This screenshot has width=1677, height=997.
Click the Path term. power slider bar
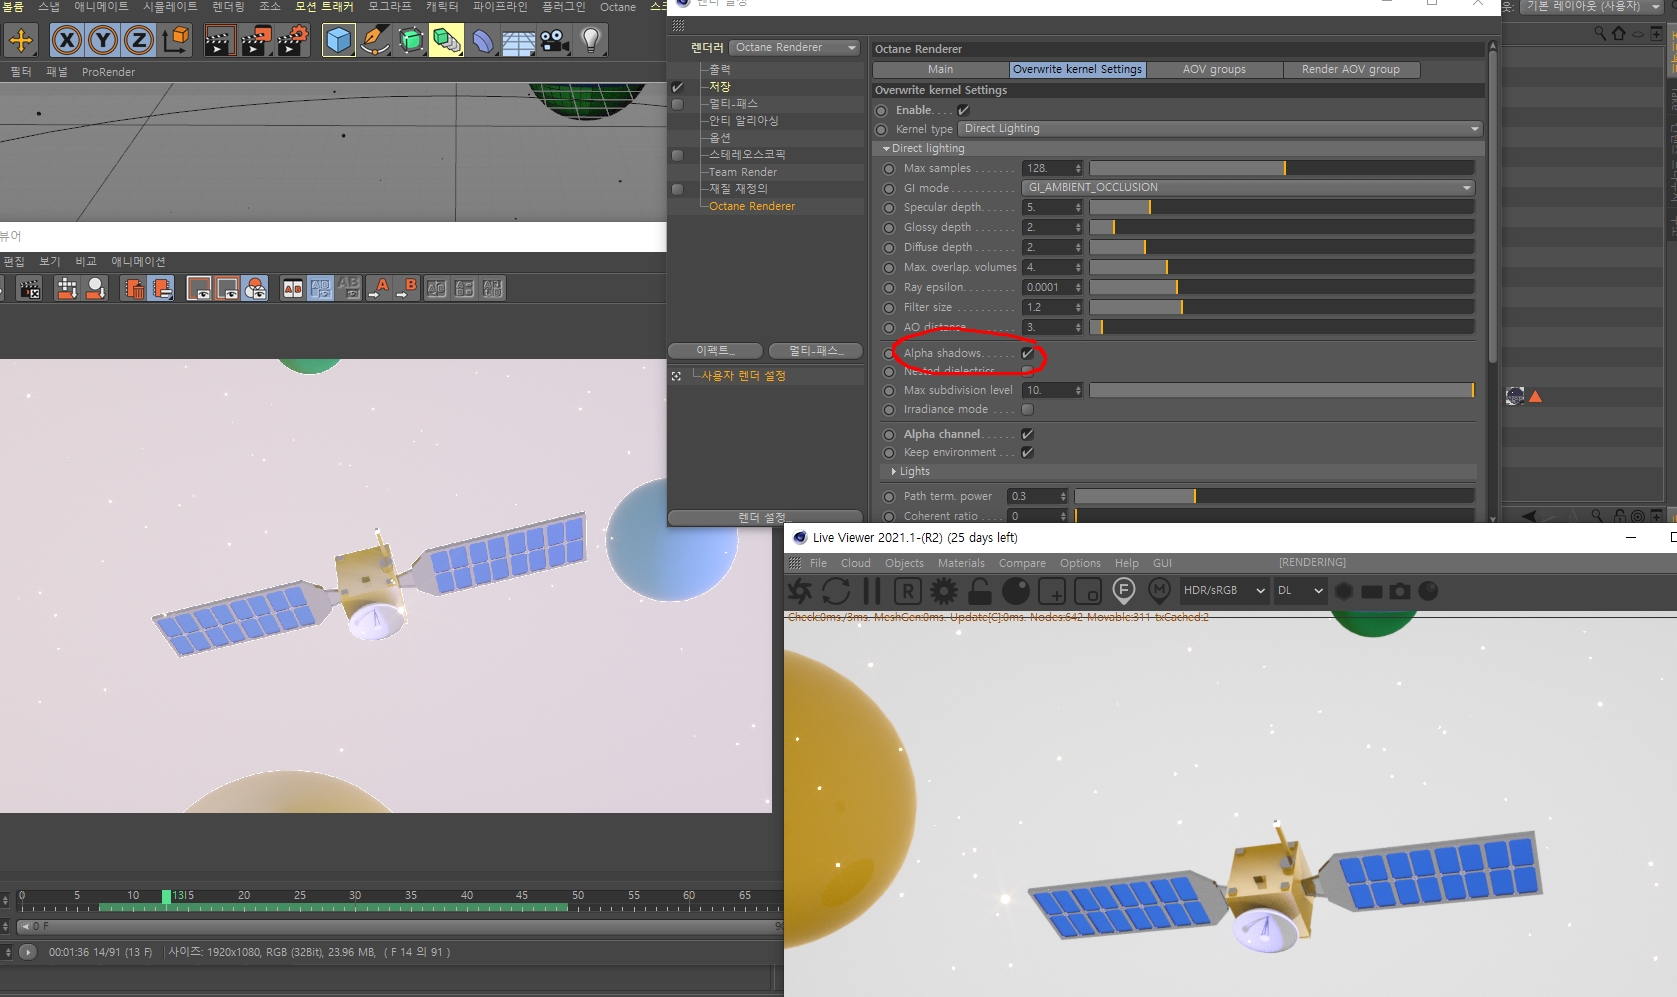pyautogui.click(x=1274, y=496)
